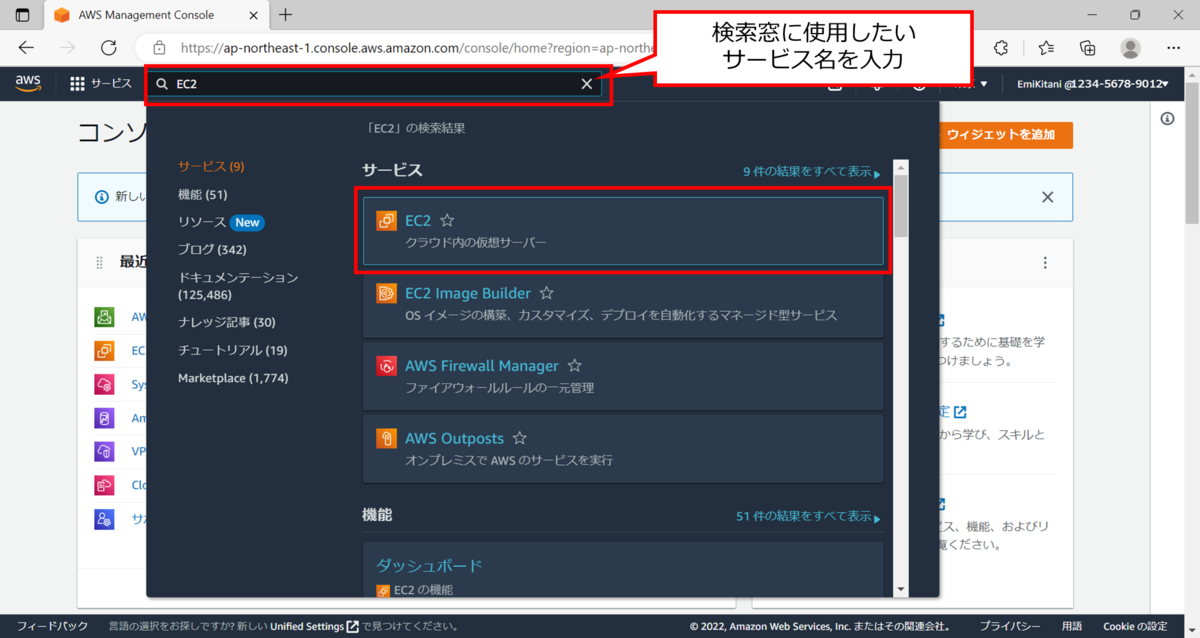This screenshot has height=638, width=1200.
Task: Clear the EC2 search with X
Action: pos(587,84)
